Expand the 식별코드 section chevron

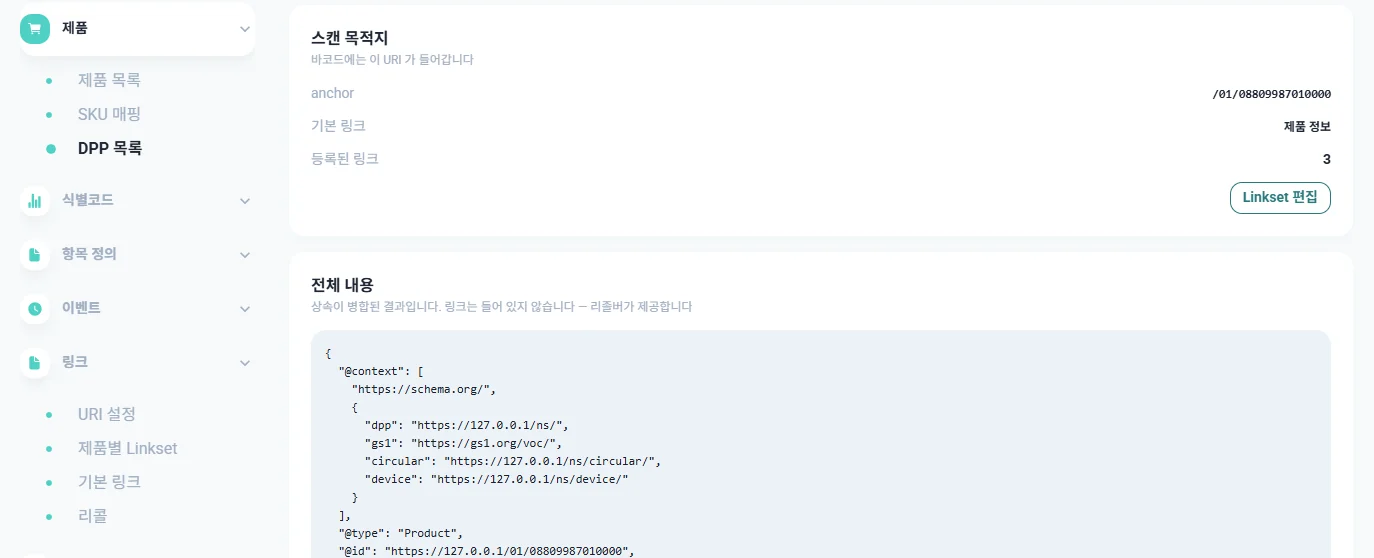tap(245, 201)
